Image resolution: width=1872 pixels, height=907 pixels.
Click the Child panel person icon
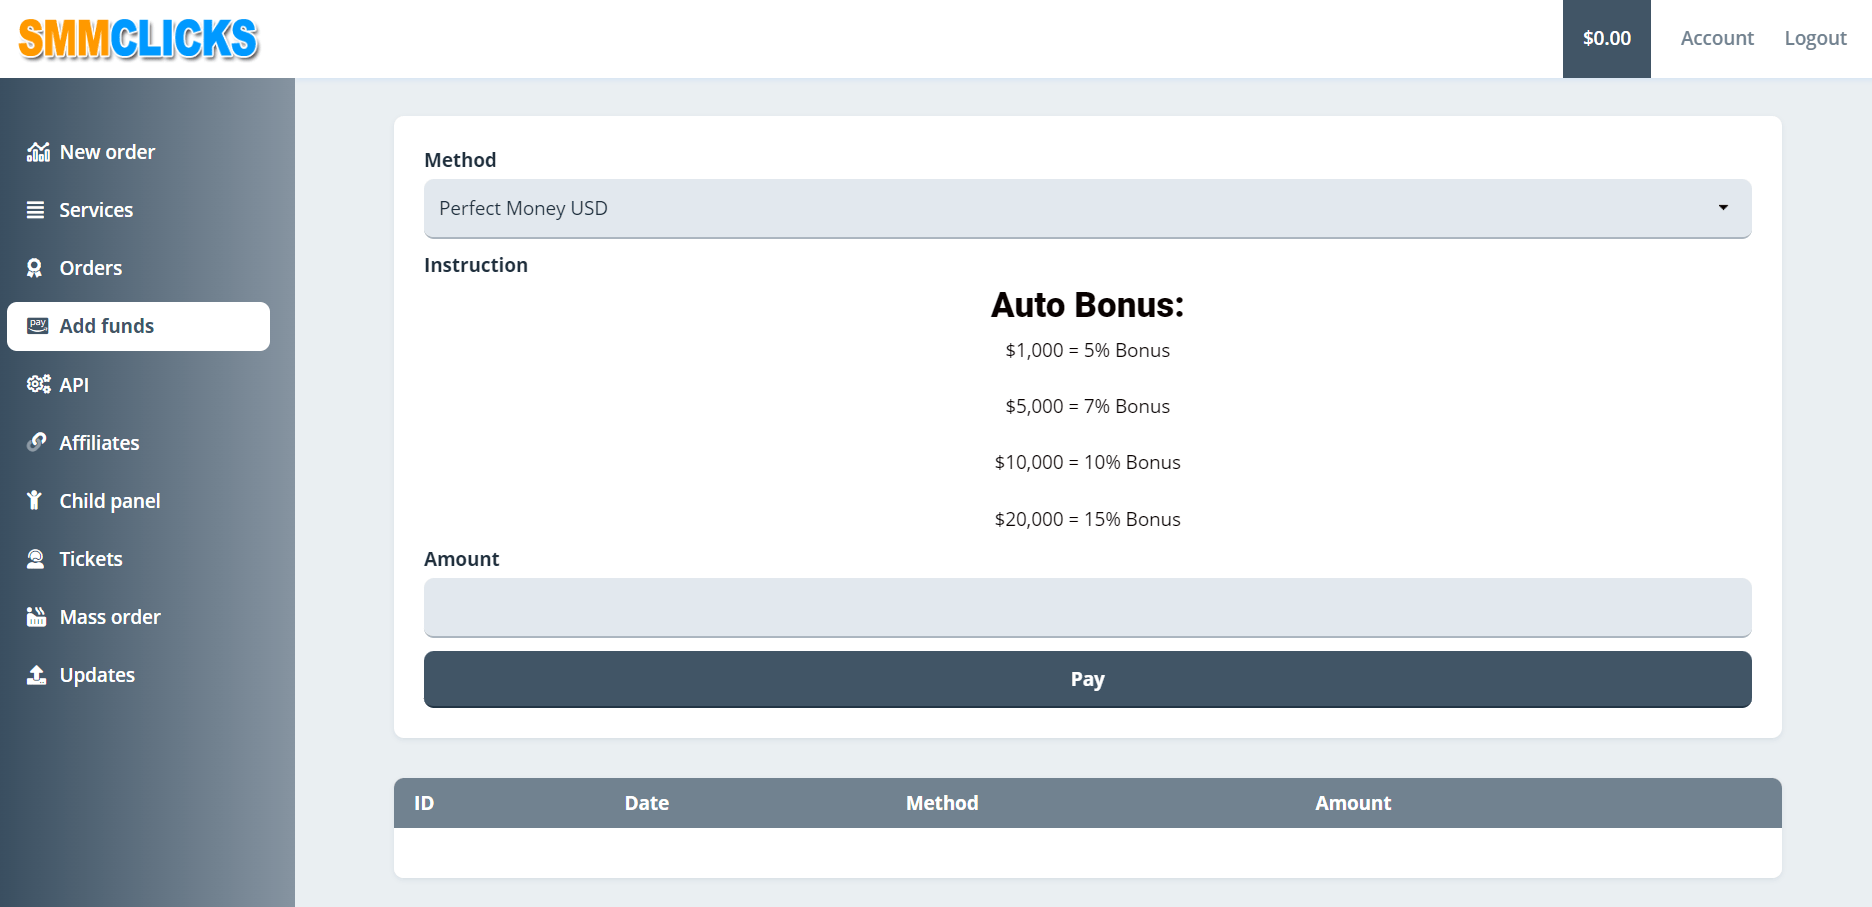click(35, 500)
